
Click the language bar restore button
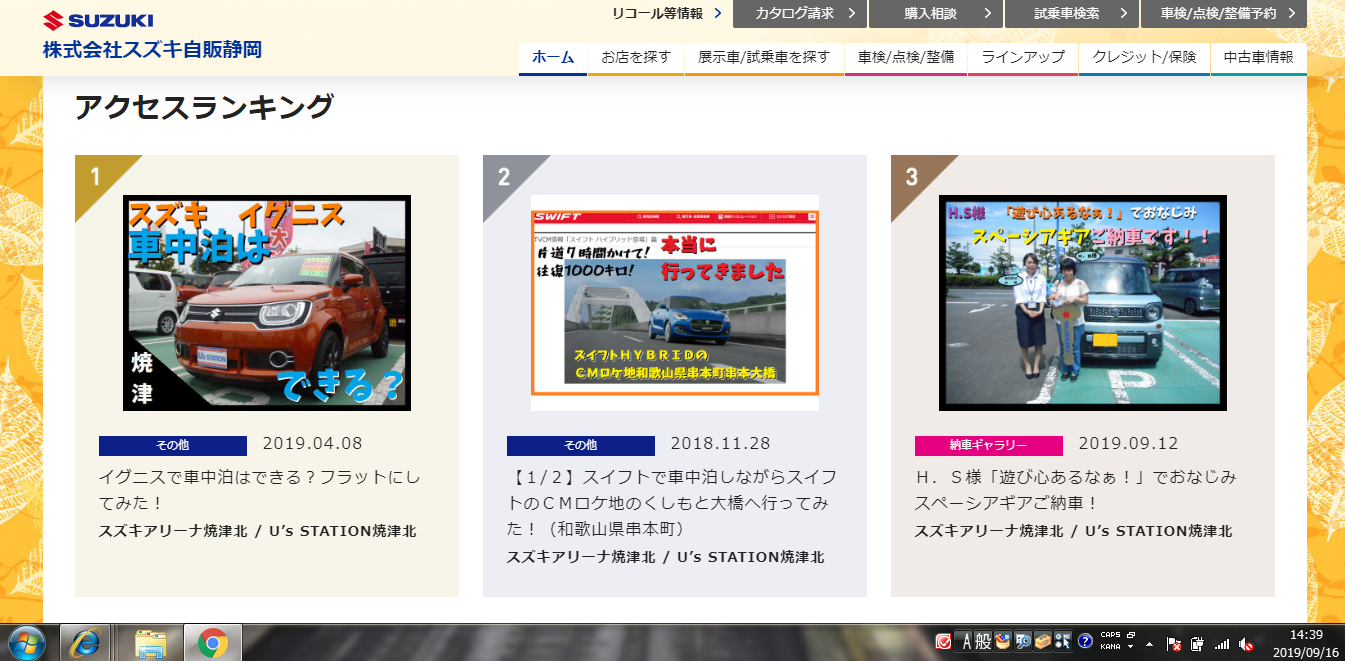pos(1130,635)
